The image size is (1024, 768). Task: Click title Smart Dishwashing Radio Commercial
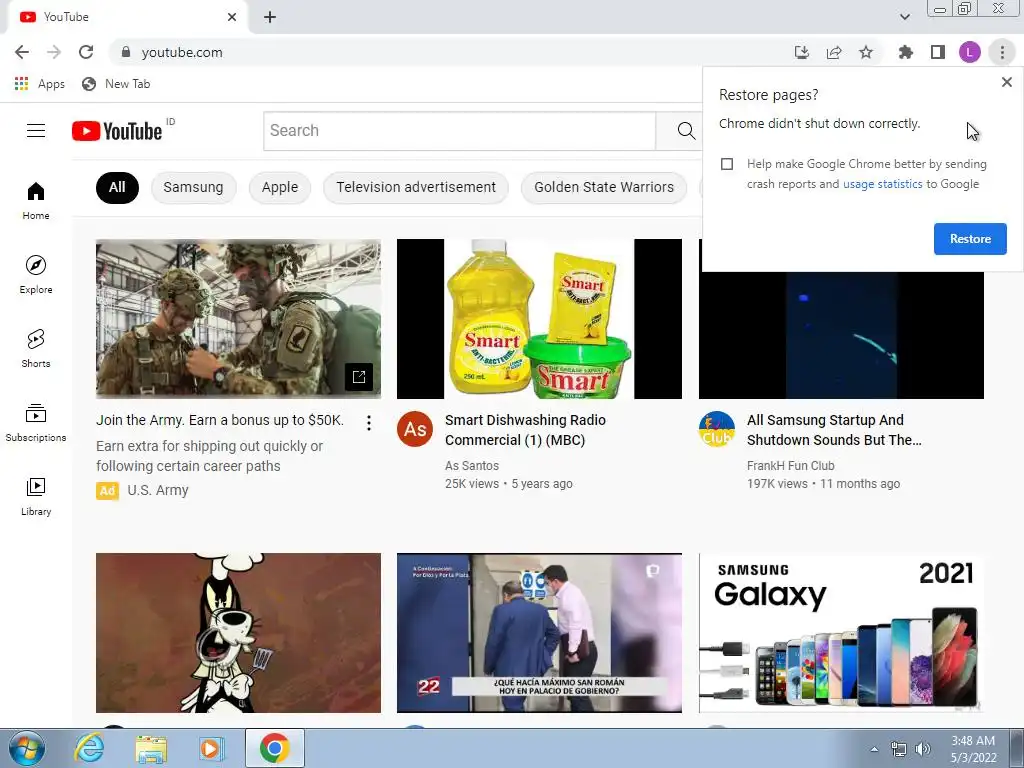pos(525,430)
